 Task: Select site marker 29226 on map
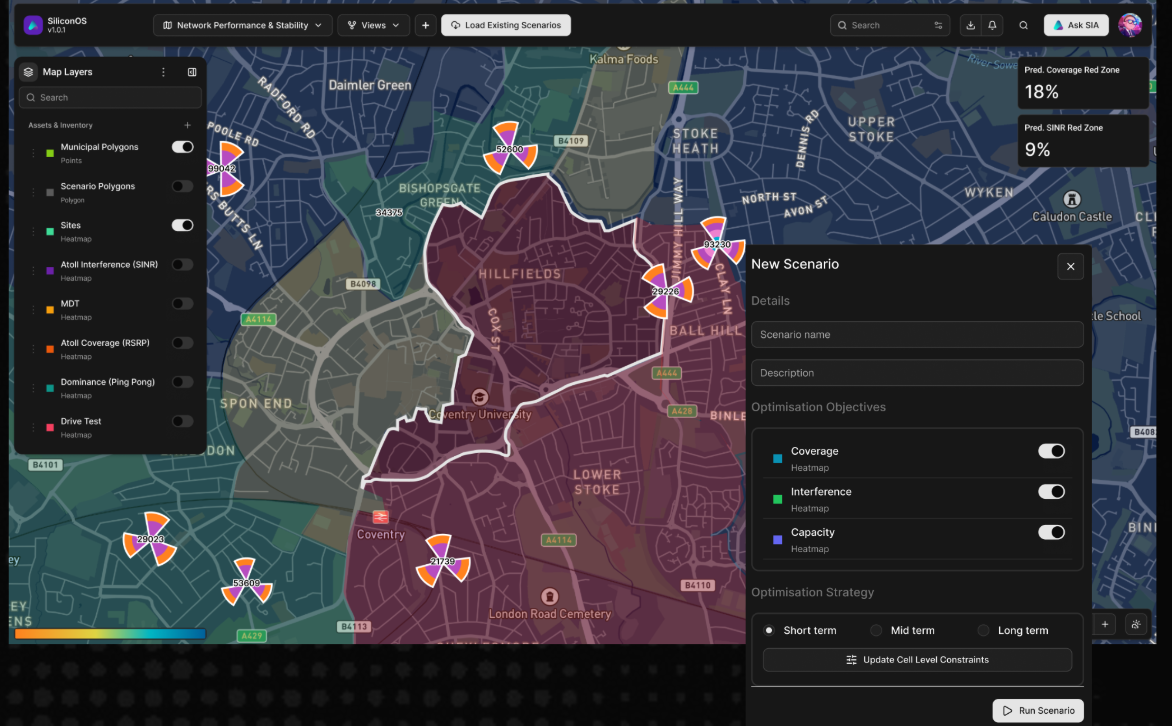tap(665, 291)
